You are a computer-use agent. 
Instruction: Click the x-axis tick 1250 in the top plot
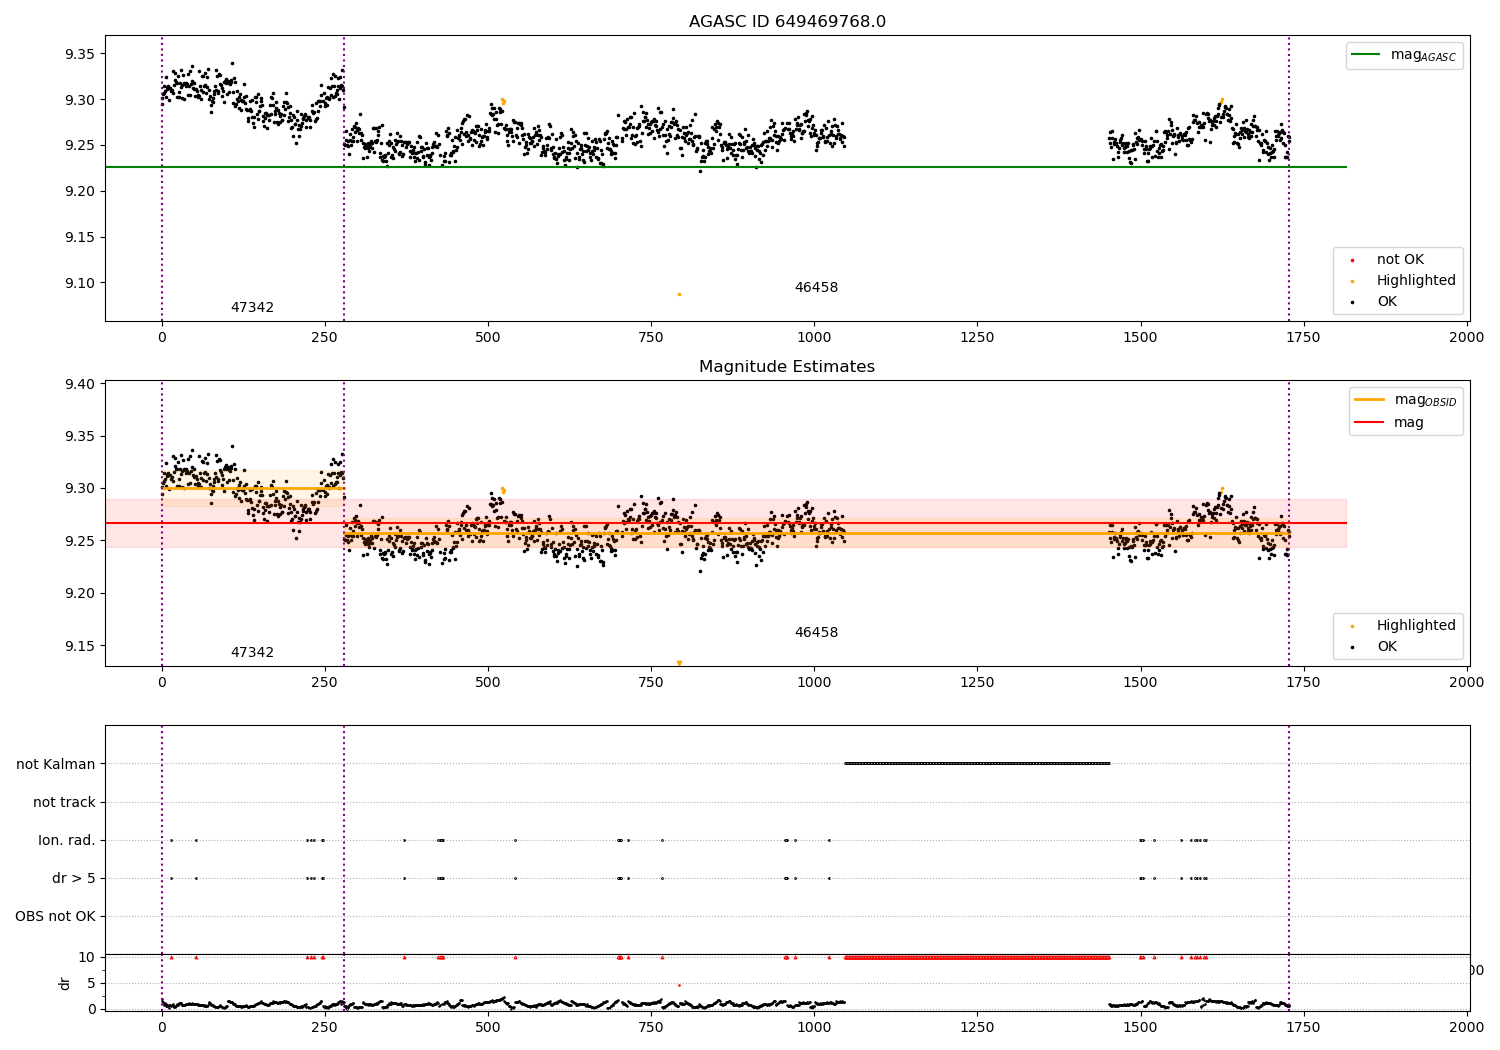(977, 337)
